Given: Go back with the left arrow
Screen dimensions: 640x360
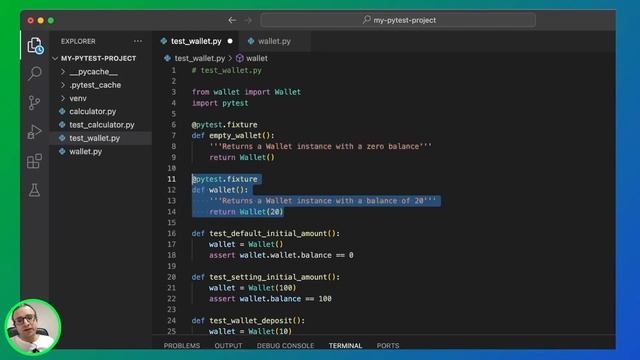Looking at the screenshot, I should [232, 20].
